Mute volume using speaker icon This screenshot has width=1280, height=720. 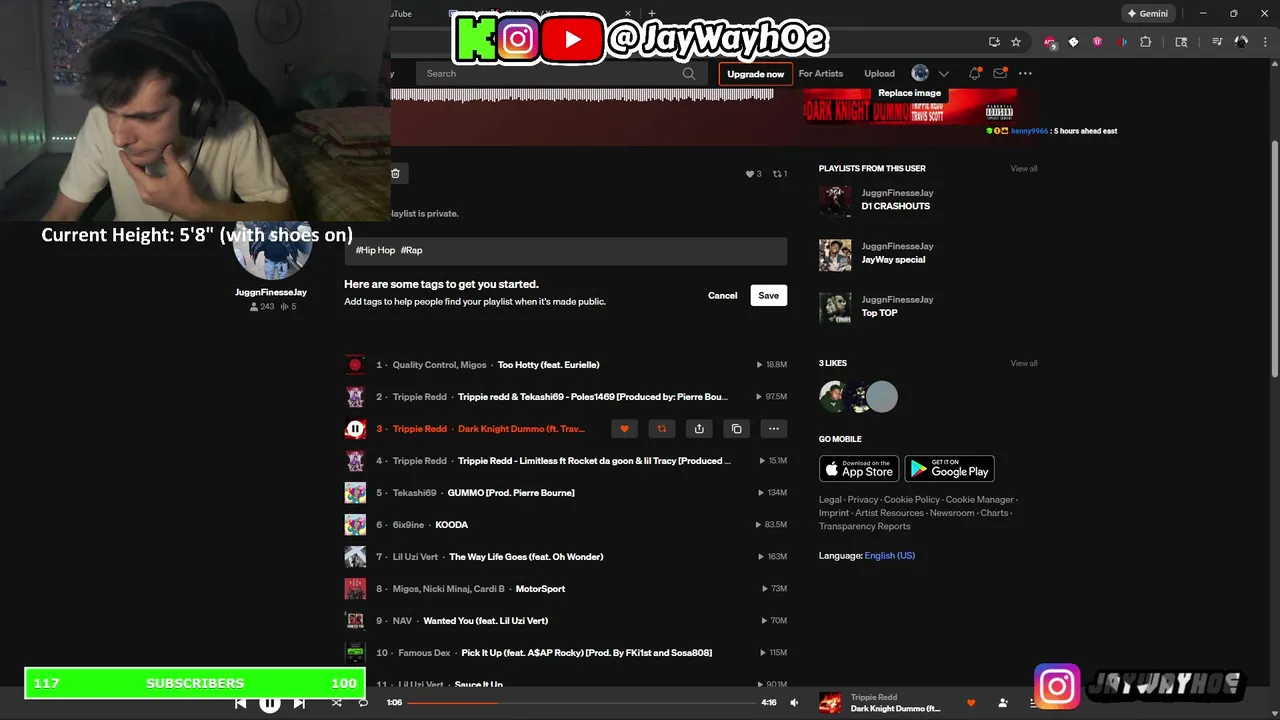point(794,703)
